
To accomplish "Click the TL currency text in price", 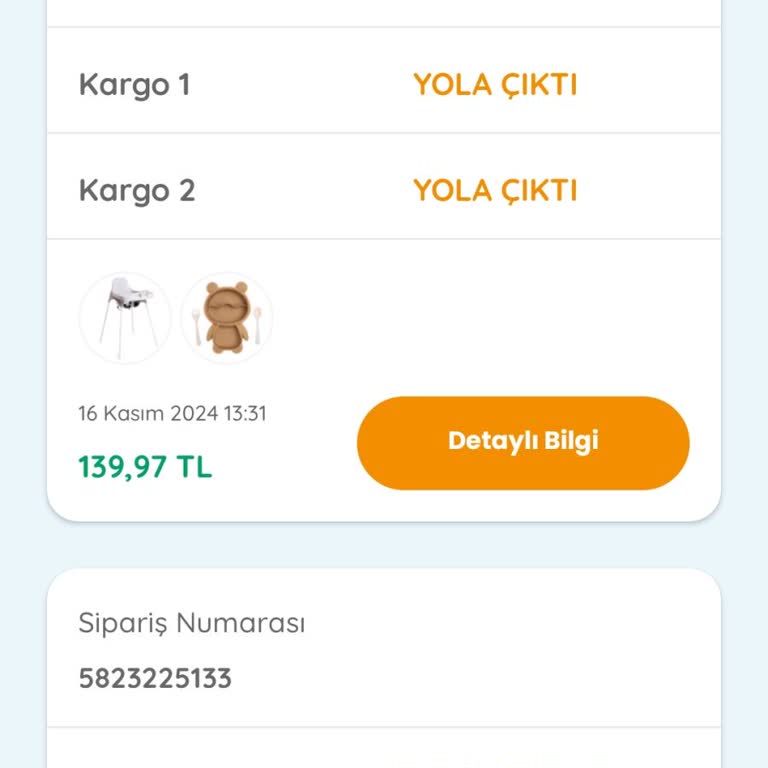I will (195, 467).
